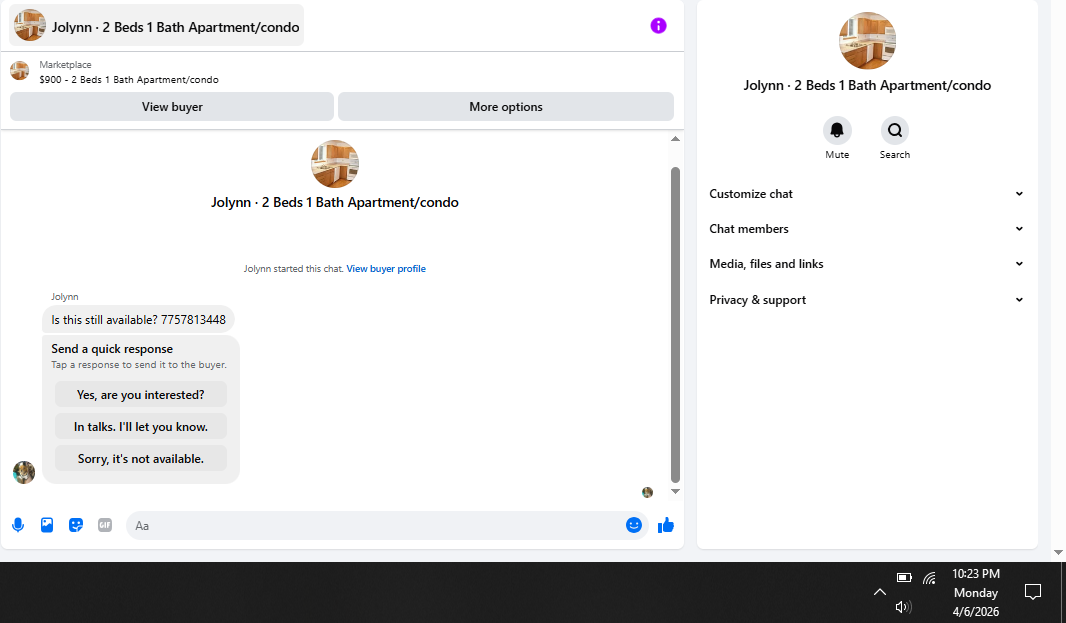The height and width of the screenshot is (623, 1066).
Task: Start a voice clip with microphone icon
Action: (x=18, y=525)
